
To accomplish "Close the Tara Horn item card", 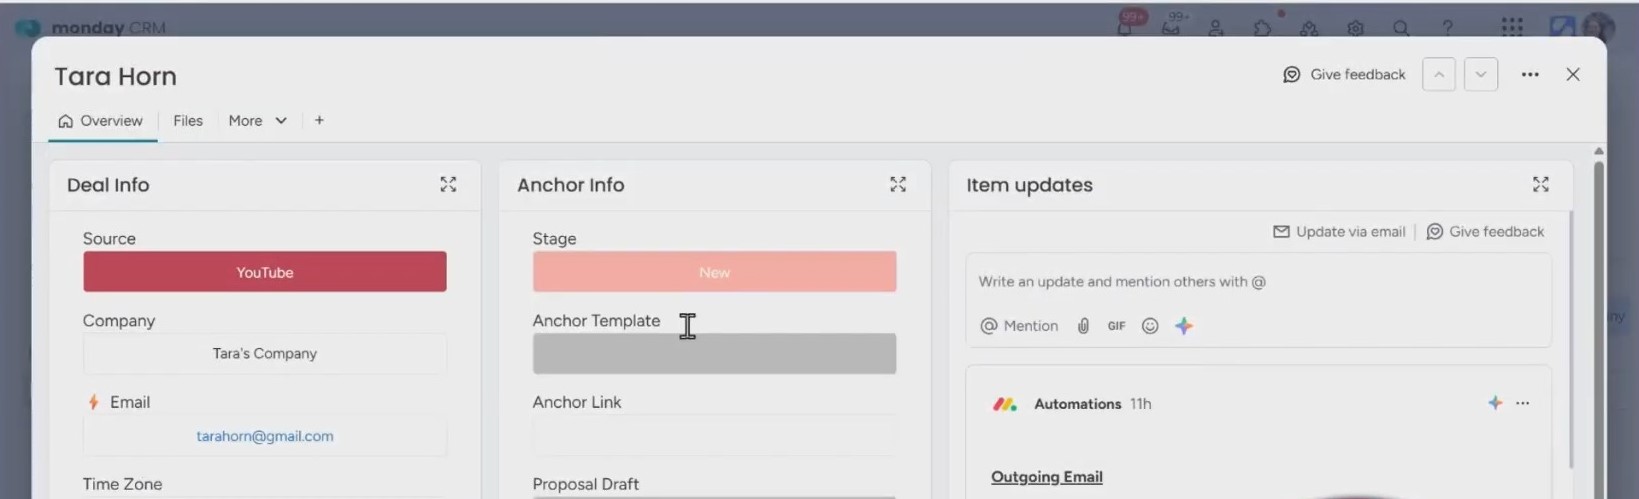I will pyautogui.click(x=1573, y=74).
